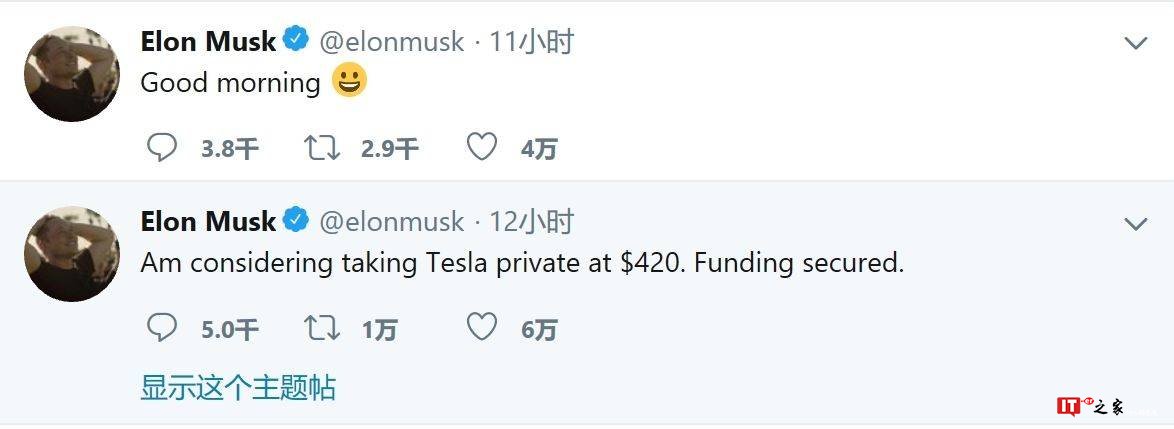The image size is (1174, 429).
Task: Click profile avatar on Tesla tweet
Action: coord(72,254)
